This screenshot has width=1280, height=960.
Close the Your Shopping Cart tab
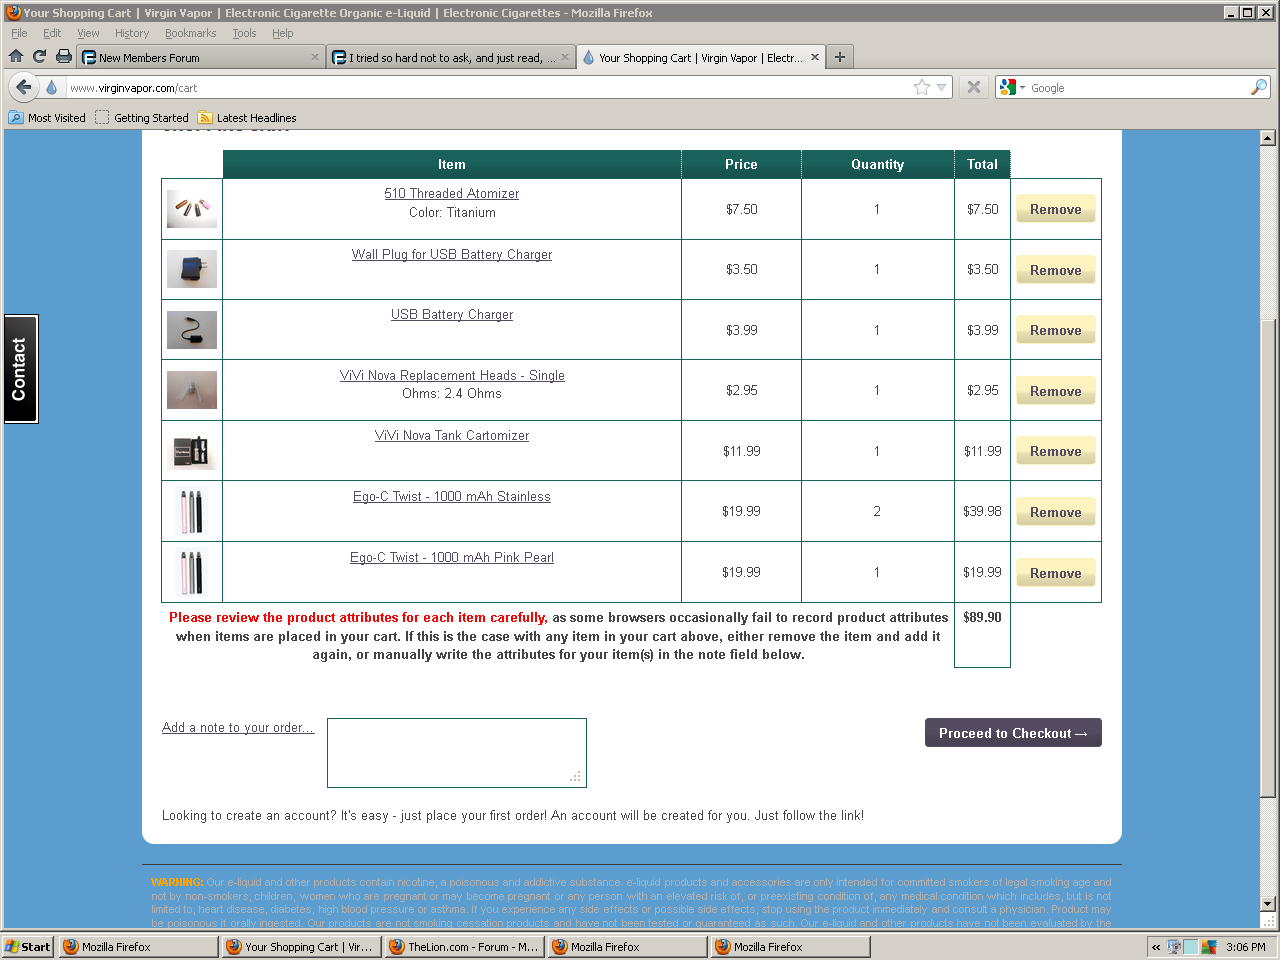815,57
